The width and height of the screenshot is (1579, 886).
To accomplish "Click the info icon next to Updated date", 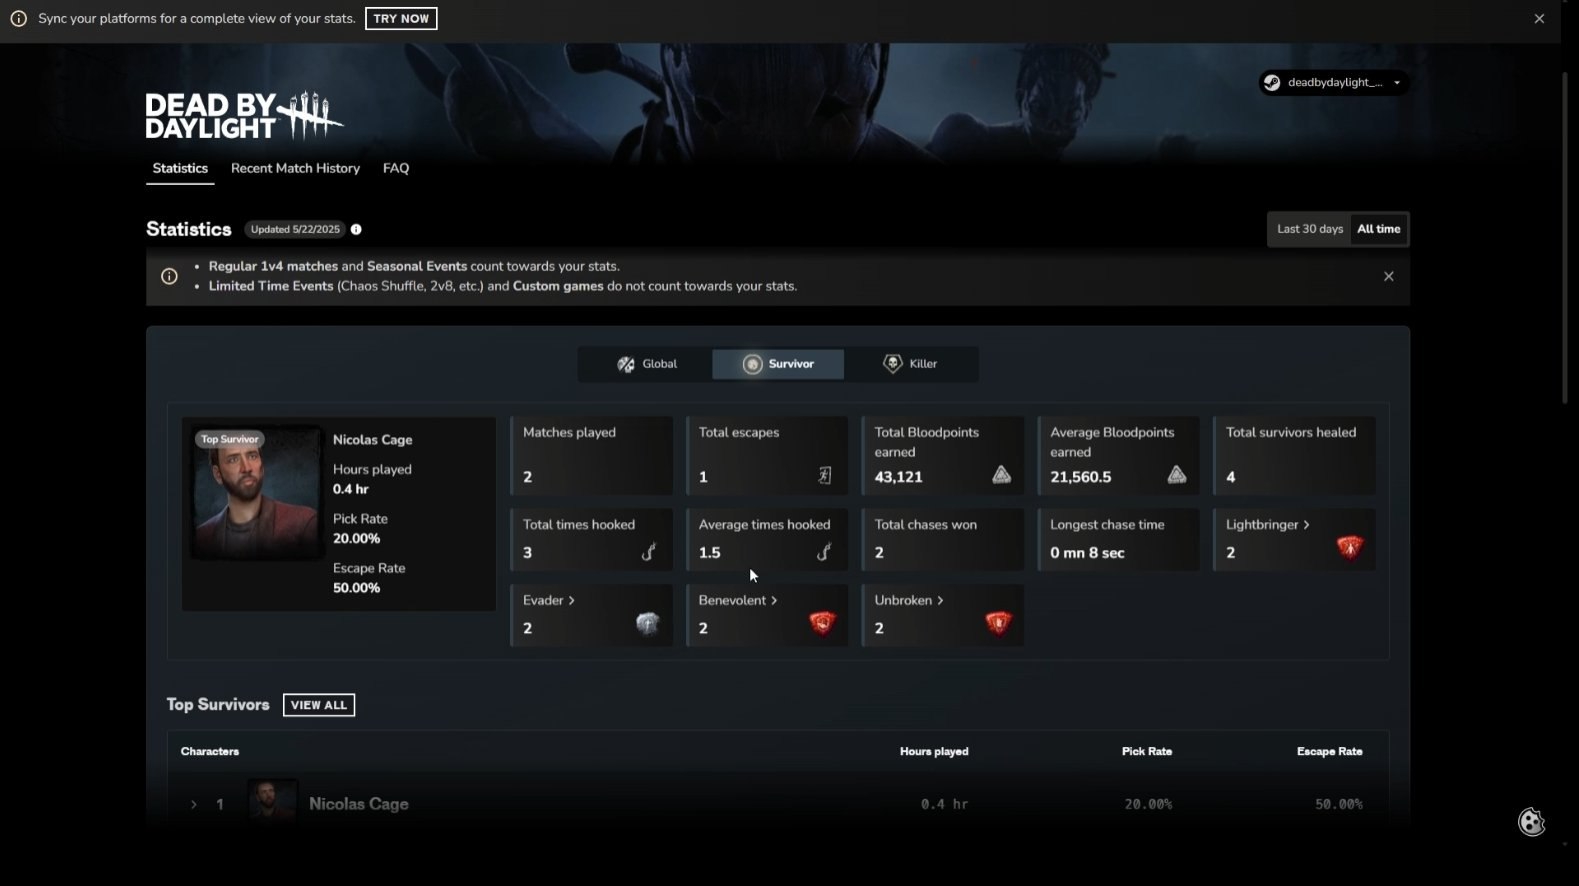I will 356,229.
